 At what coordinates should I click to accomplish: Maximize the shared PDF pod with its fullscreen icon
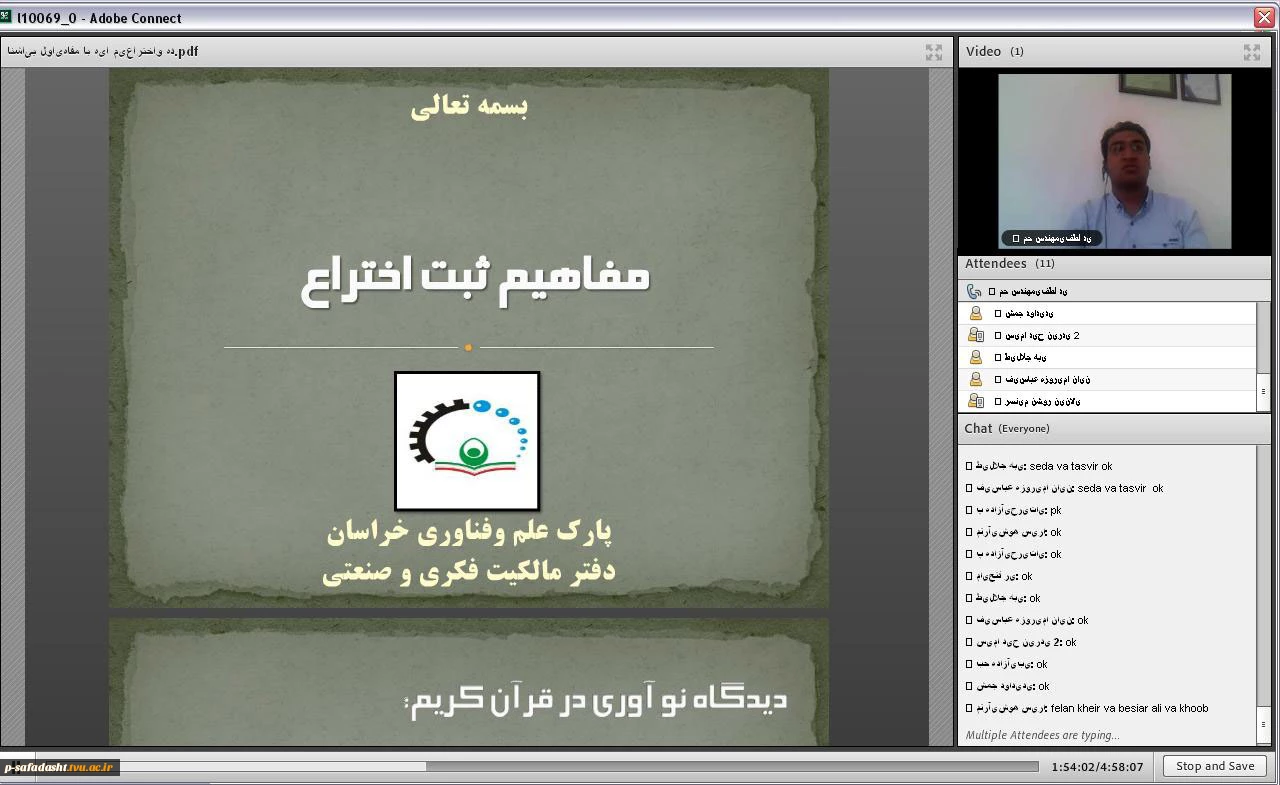(x=934, y=52)
